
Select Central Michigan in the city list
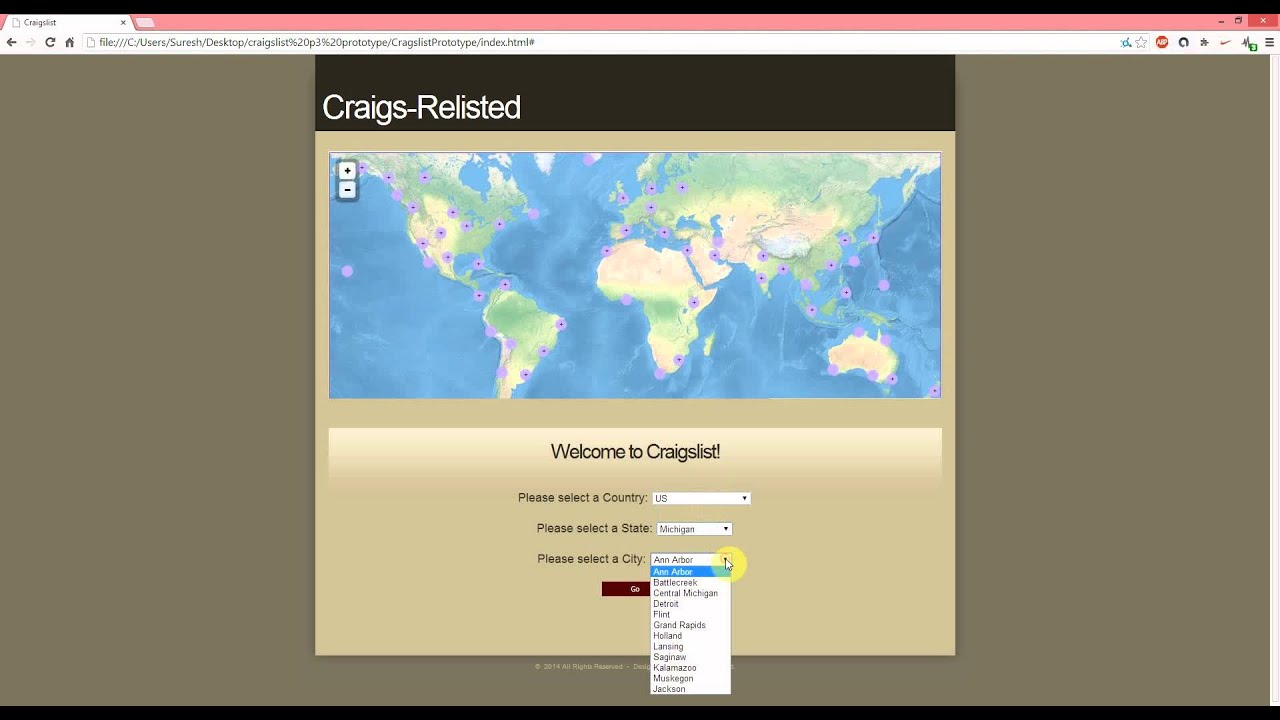click(x=690, y=593)
